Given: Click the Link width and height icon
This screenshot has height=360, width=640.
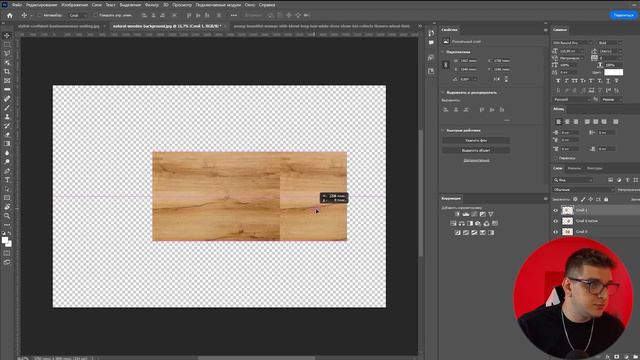Looking at the screenshot, I should 446,64.
